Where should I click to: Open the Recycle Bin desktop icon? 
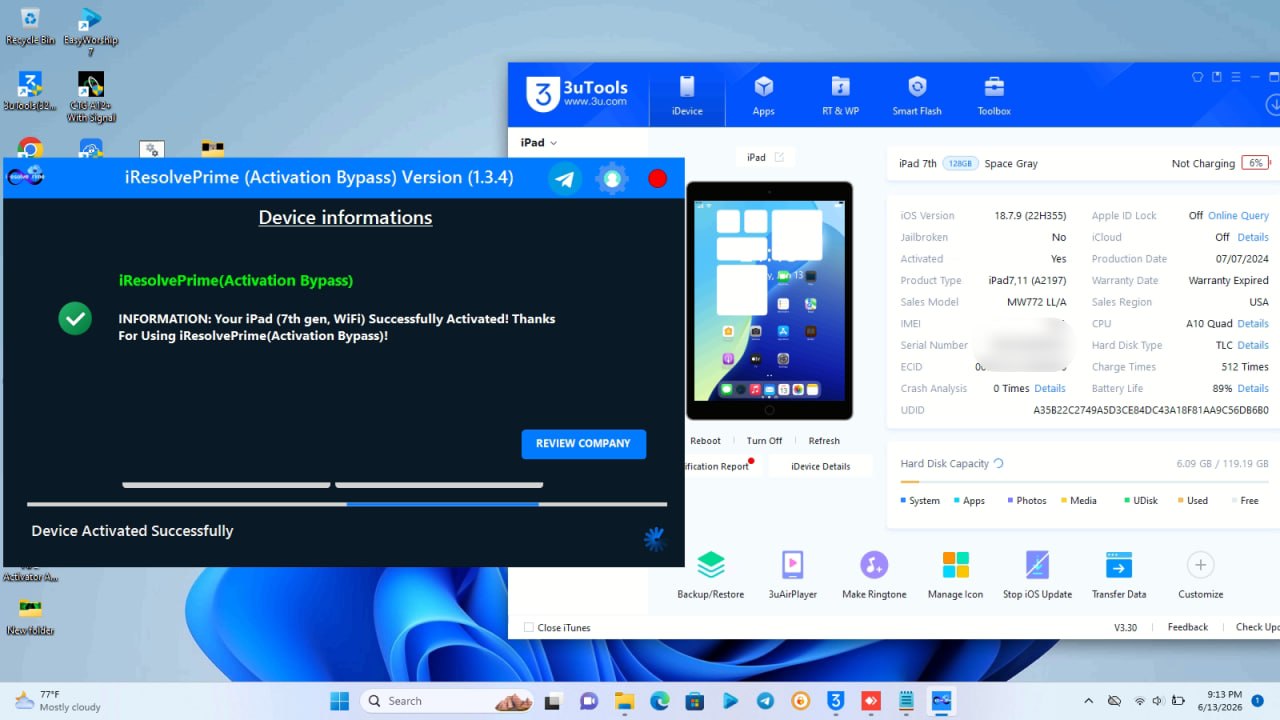click(30, 26)
